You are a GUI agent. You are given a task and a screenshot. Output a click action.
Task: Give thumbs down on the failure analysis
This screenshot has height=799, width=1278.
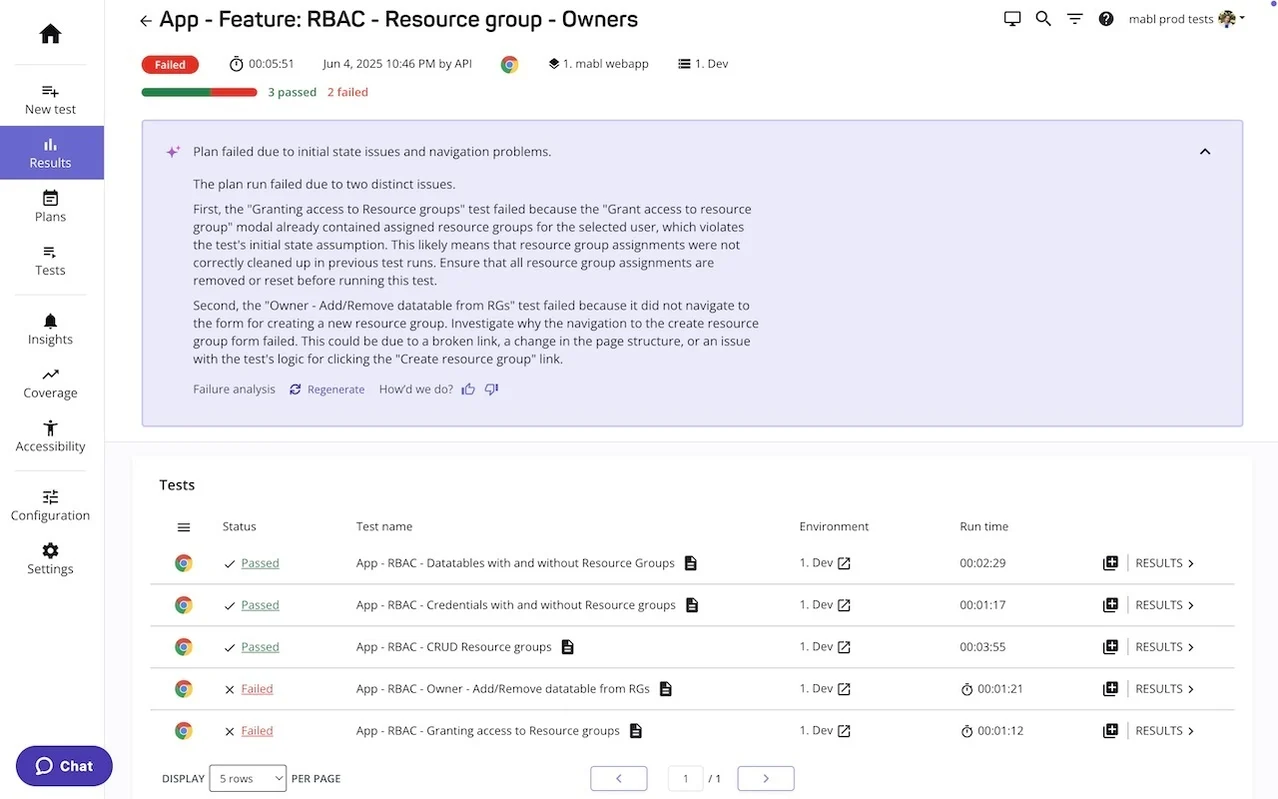pyautogui.click(x=491, y=388)
